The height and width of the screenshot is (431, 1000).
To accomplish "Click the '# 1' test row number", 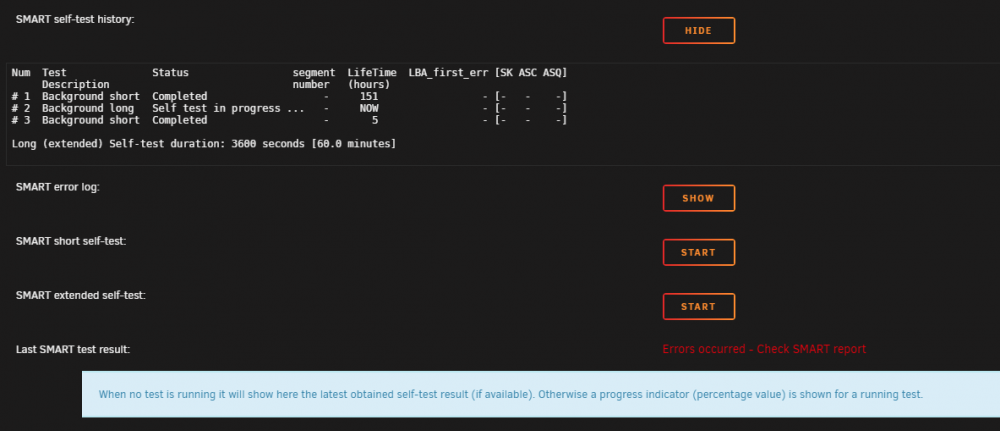I will (x=20, y=96).
